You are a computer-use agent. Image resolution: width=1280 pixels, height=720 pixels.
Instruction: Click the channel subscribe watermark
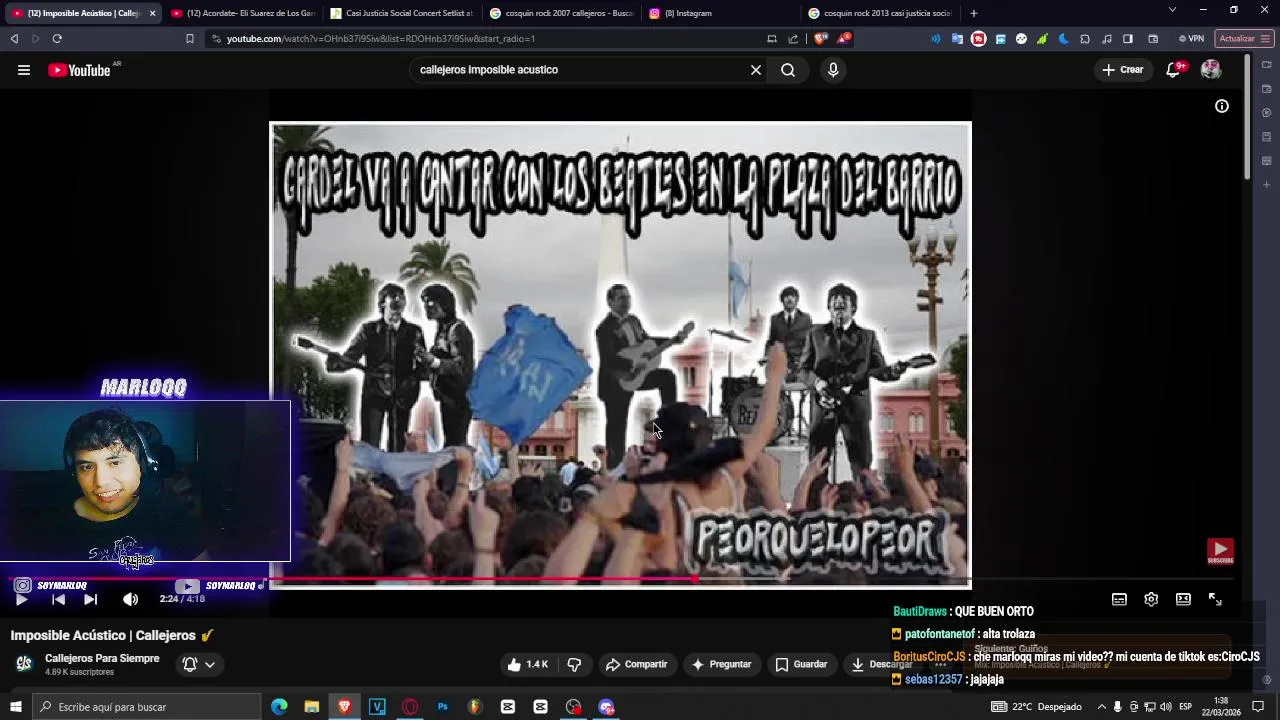(1220, 552)
